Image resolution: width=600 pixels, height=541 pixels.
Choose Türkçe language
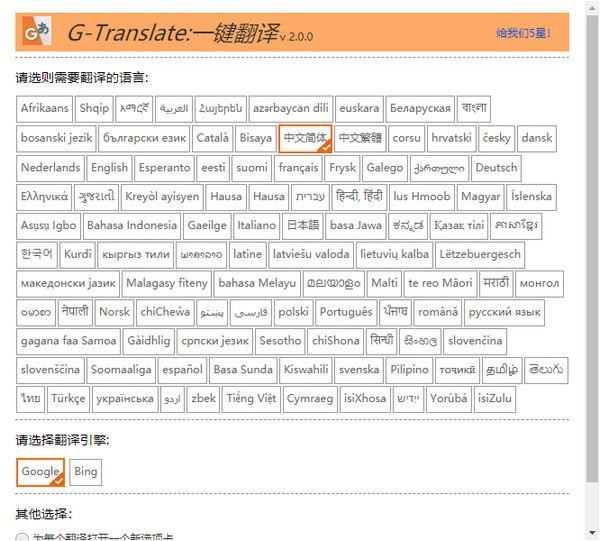point(68,399)
